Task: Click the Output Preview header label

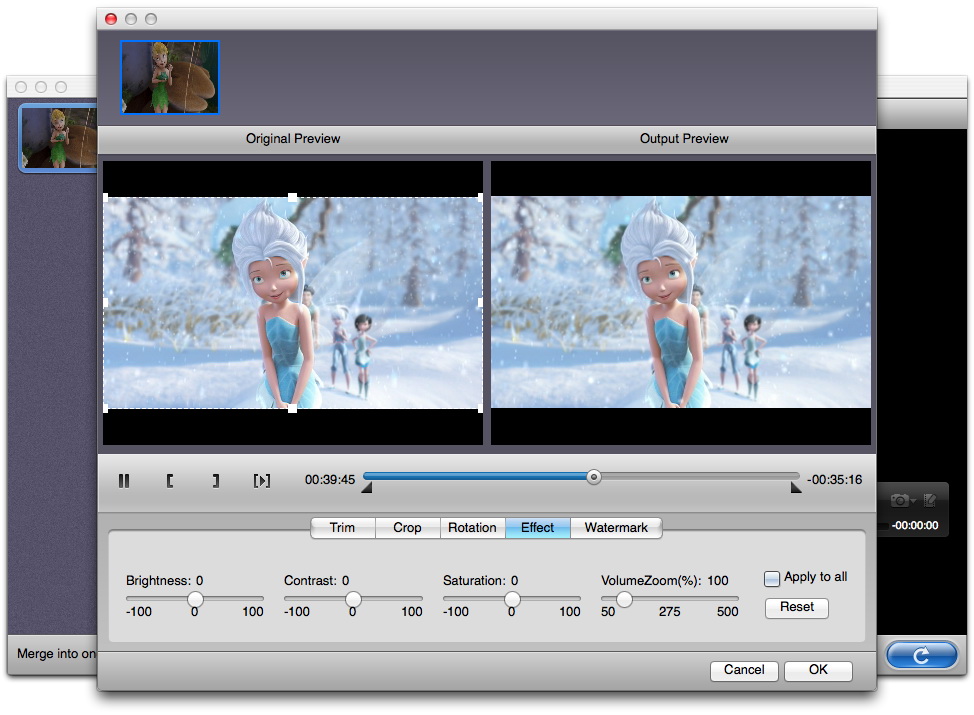Action: click(684, 139)
